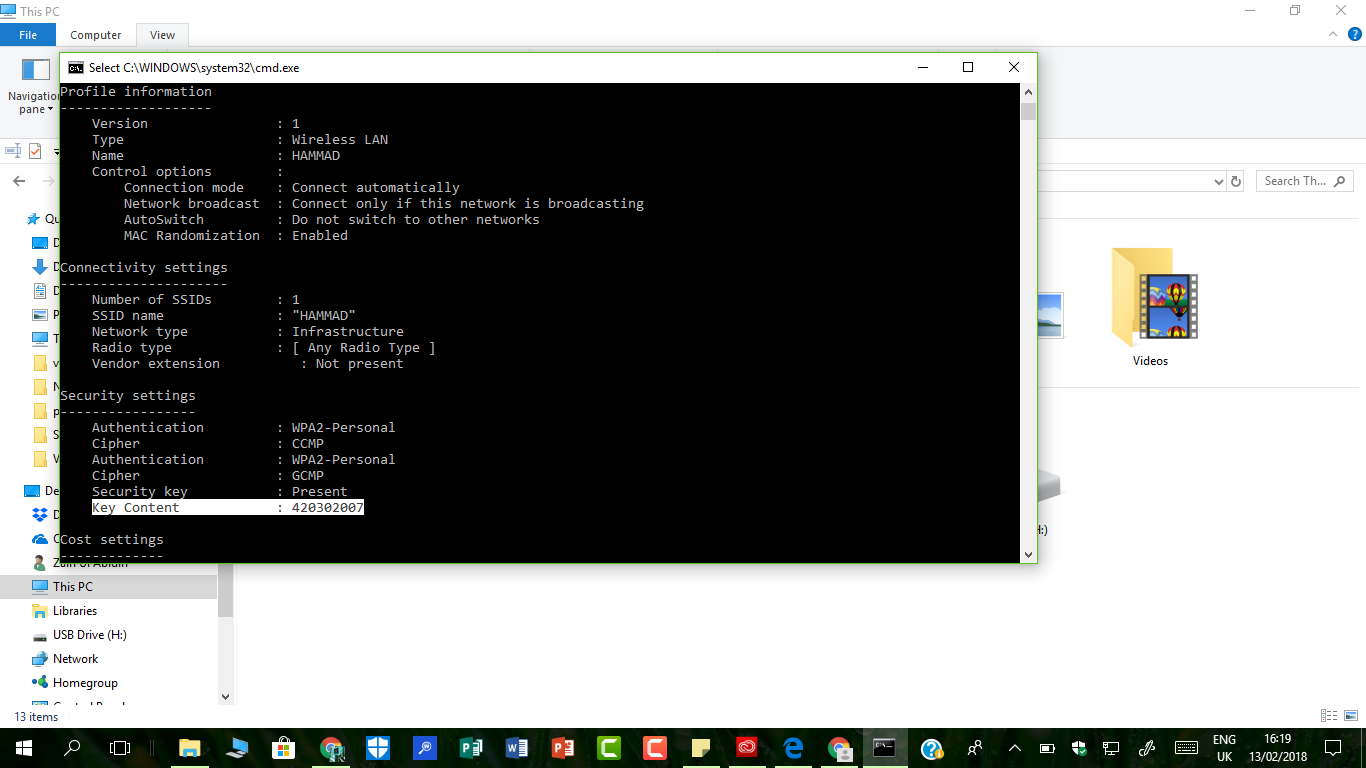The image size is (1366, 768).
Task: Expand the hidden icons tray chevron
Action: (1013, 747)
